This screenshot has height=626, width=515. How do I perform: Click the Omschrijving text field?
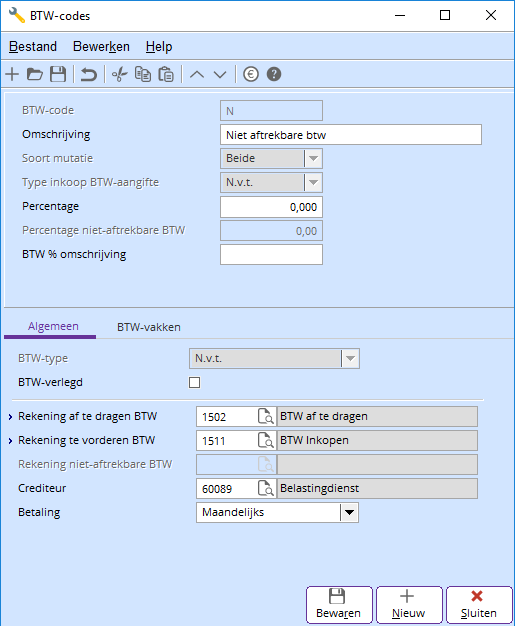(351, 135)
